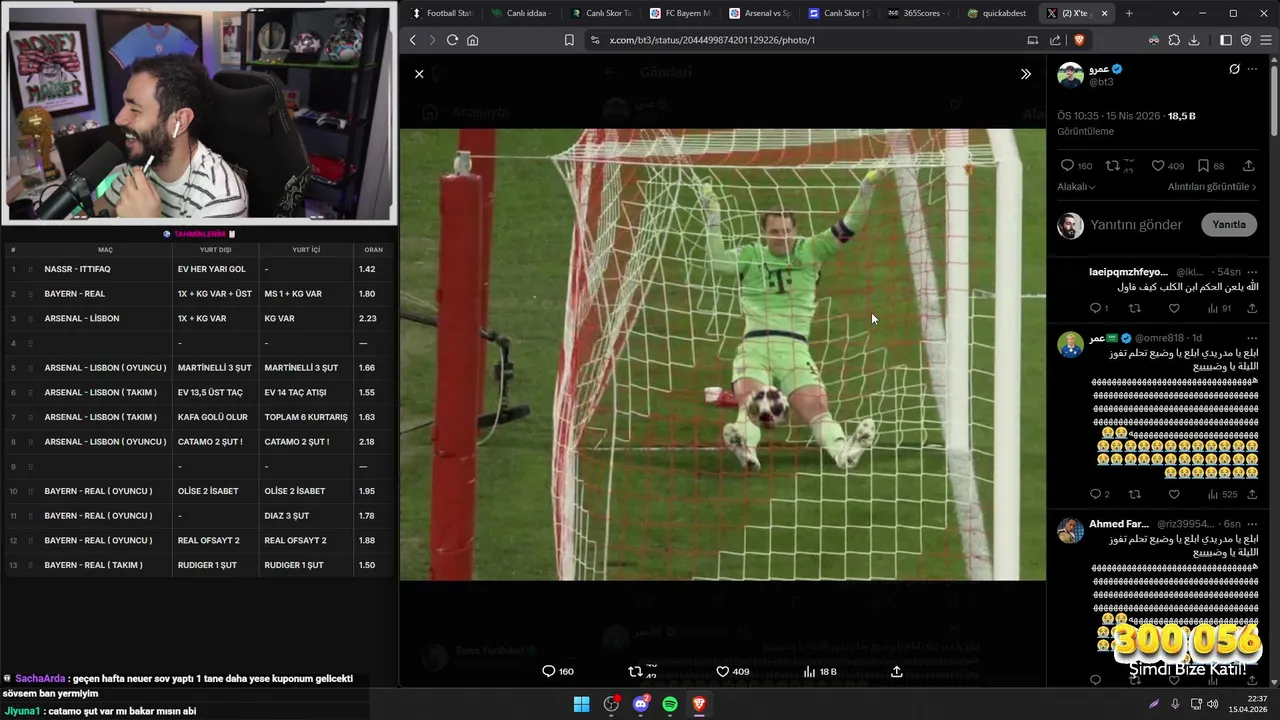
Task: Click the reply icon showing 160 in side panel
Action: coord(1067,166)
